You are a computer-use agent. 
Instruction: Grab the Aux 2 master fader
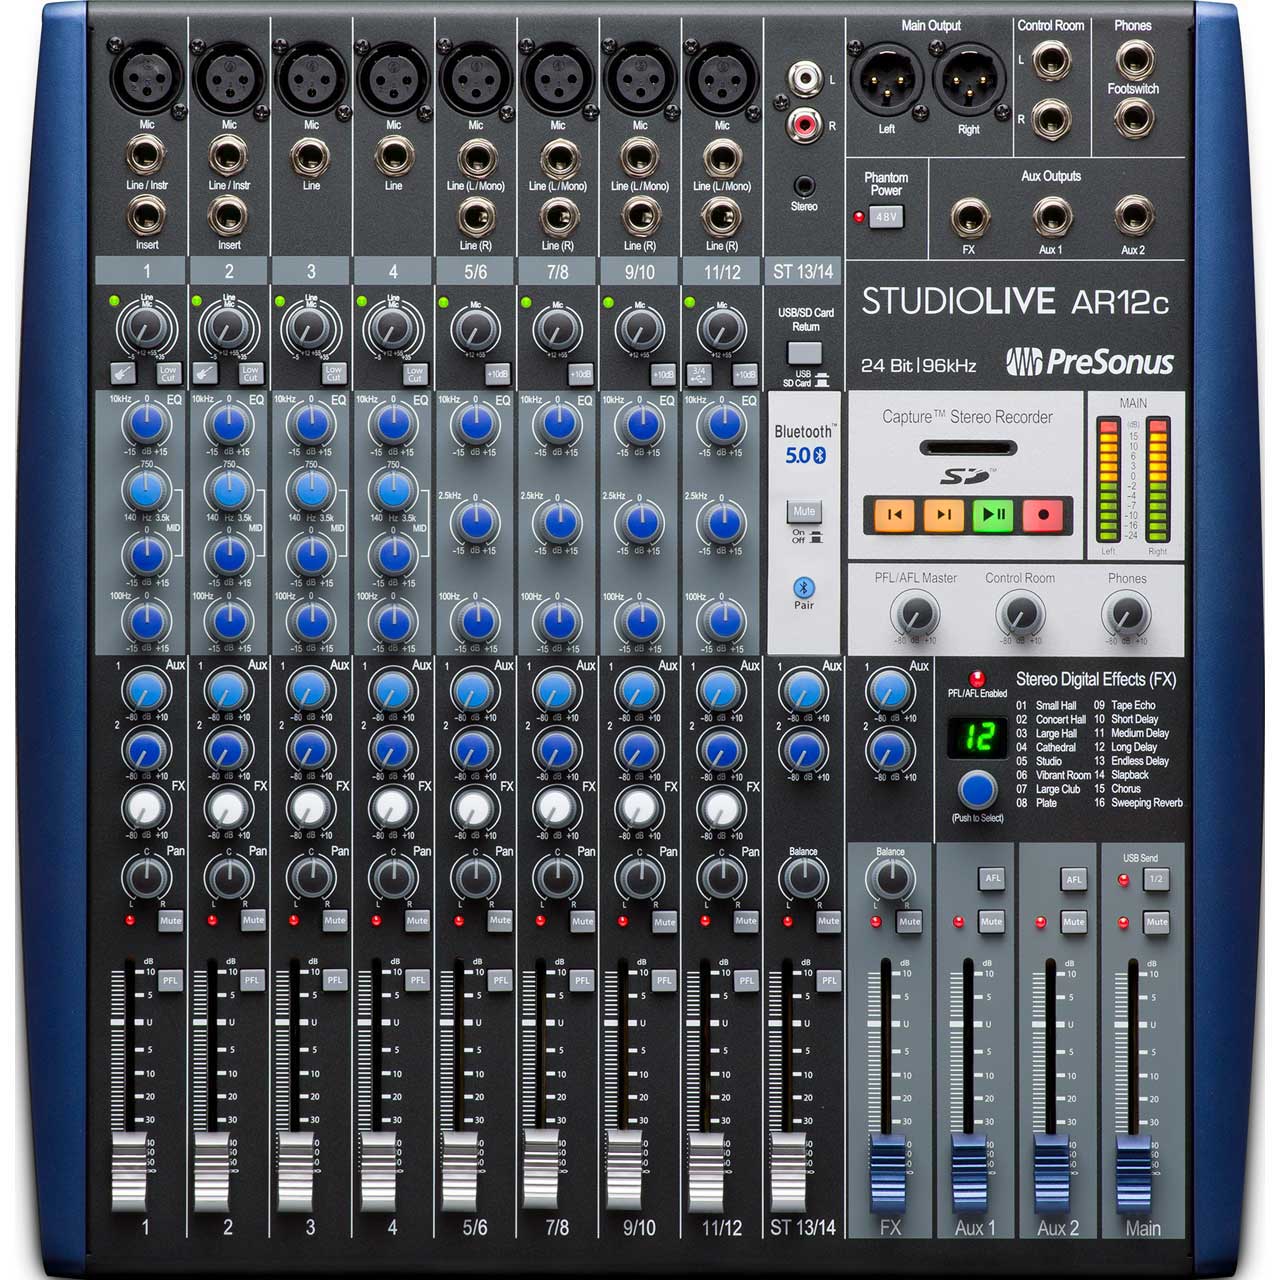pos(1051,1174)
